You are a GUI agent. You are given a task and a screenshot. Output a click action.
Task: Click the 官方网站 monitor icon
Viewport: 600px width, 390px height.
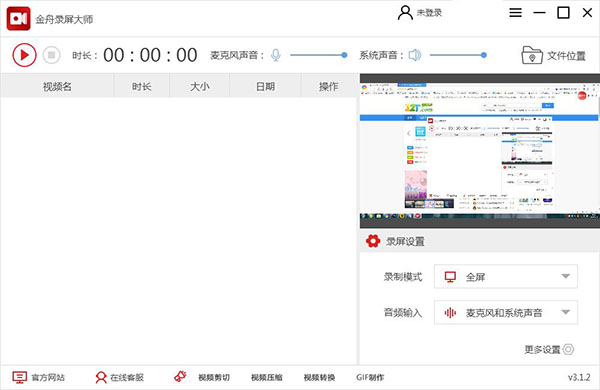[19, 377]
